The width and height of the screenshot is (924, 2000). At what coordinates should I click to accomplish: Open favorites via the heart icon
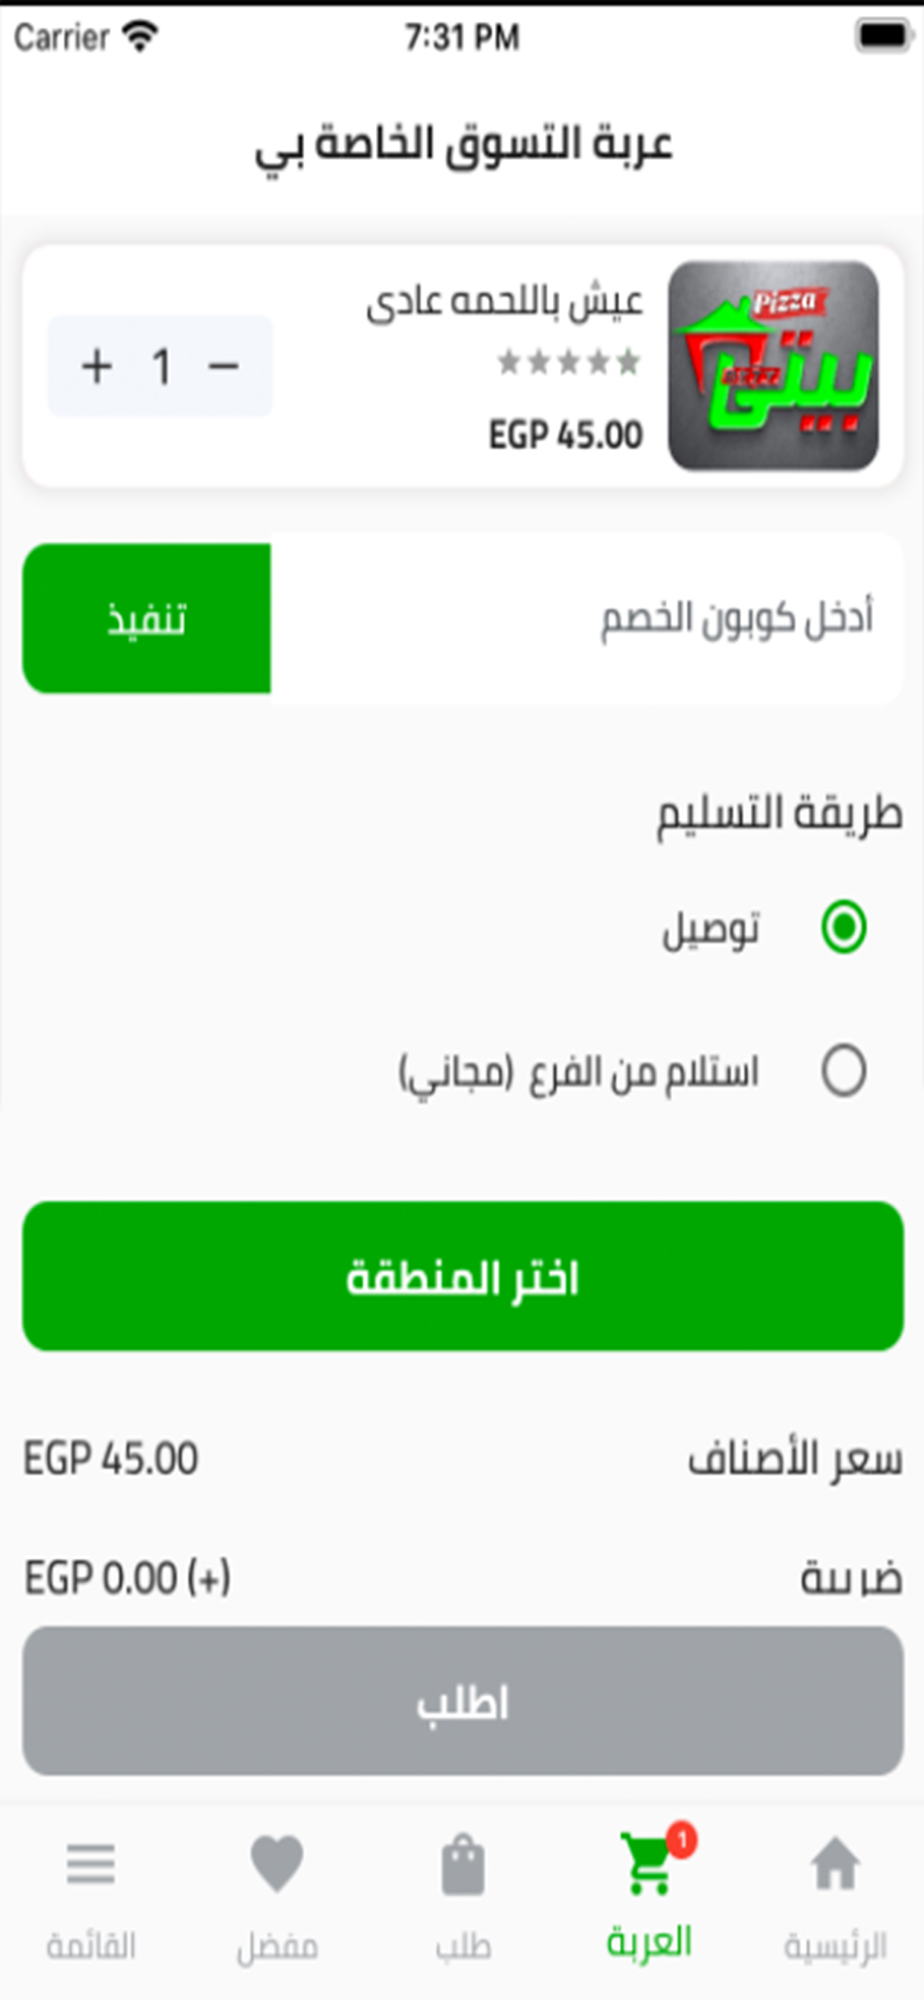[x=277, y=1864]
